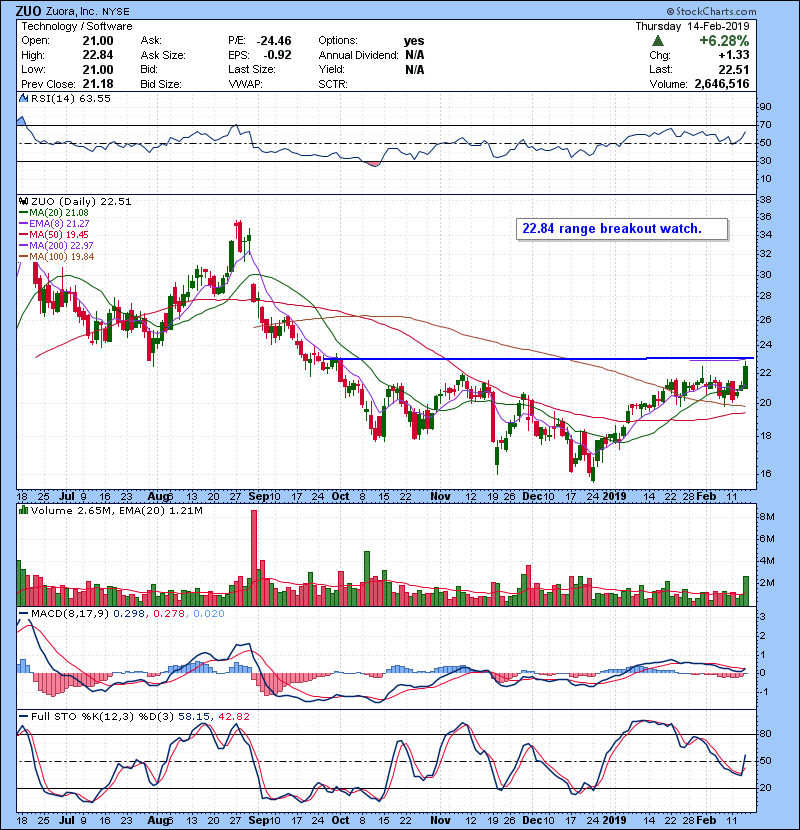Select the header Volume value 2,646,516

[722, 84]
